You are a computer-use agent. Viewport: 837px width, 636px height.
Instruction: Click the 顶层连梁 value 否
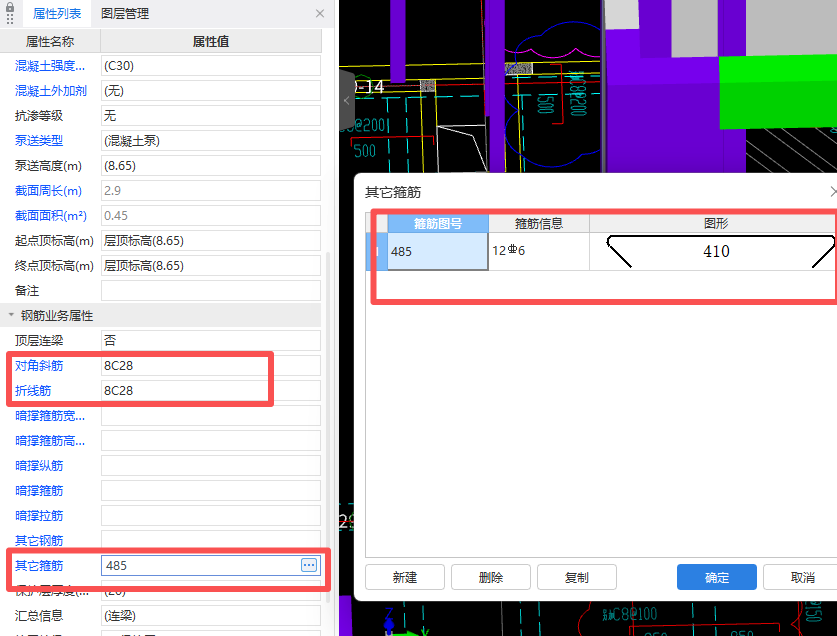pos(211,341)
